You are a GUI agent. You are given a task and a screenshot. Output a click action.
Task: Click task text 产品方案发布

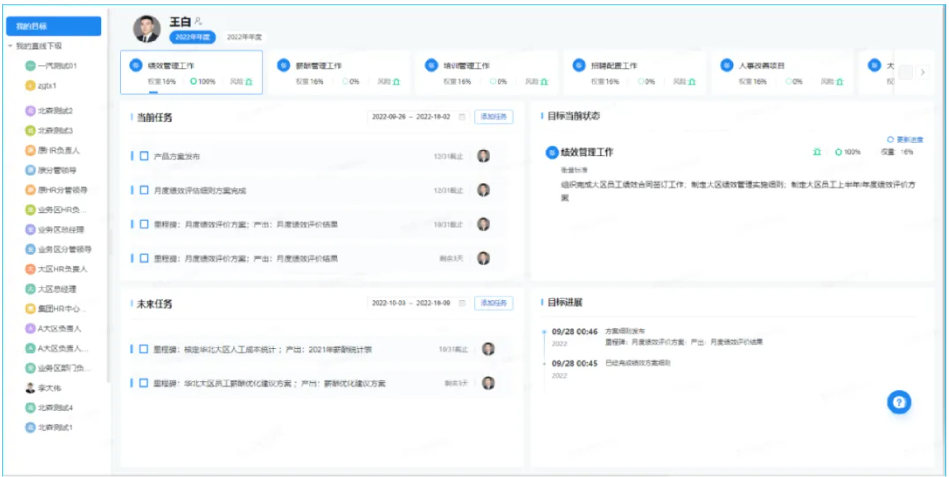(177, 156)
